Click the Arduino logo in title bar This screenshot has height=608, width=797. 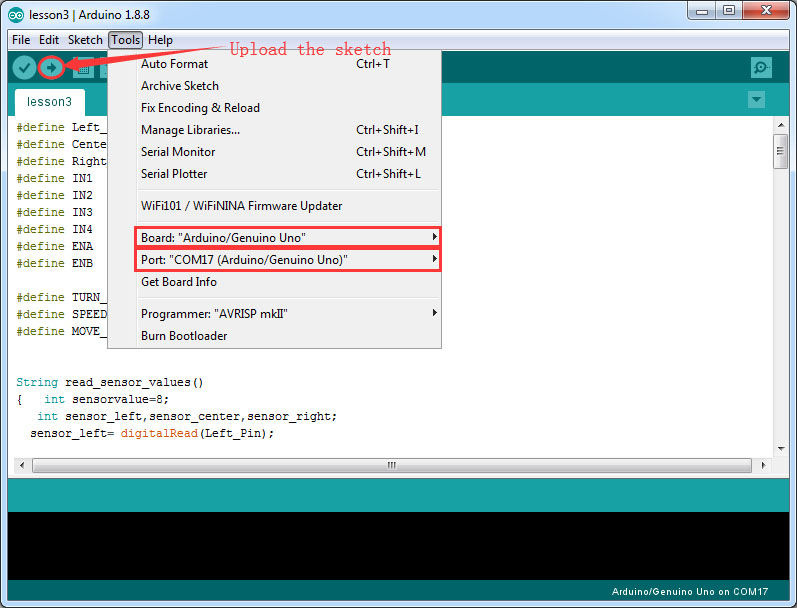16,15
